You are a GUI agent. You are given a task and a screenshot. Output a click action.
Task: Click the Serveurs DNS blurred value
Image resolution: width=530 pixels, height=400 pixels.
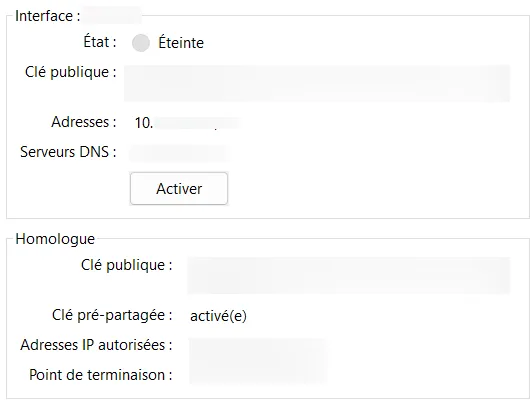point(179,153)
